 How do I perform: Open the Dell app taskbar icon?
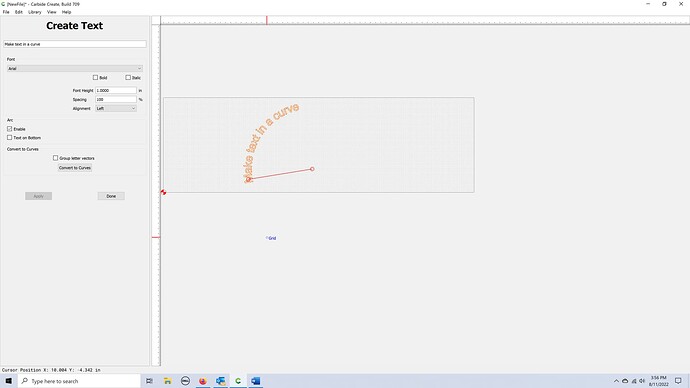185,381
